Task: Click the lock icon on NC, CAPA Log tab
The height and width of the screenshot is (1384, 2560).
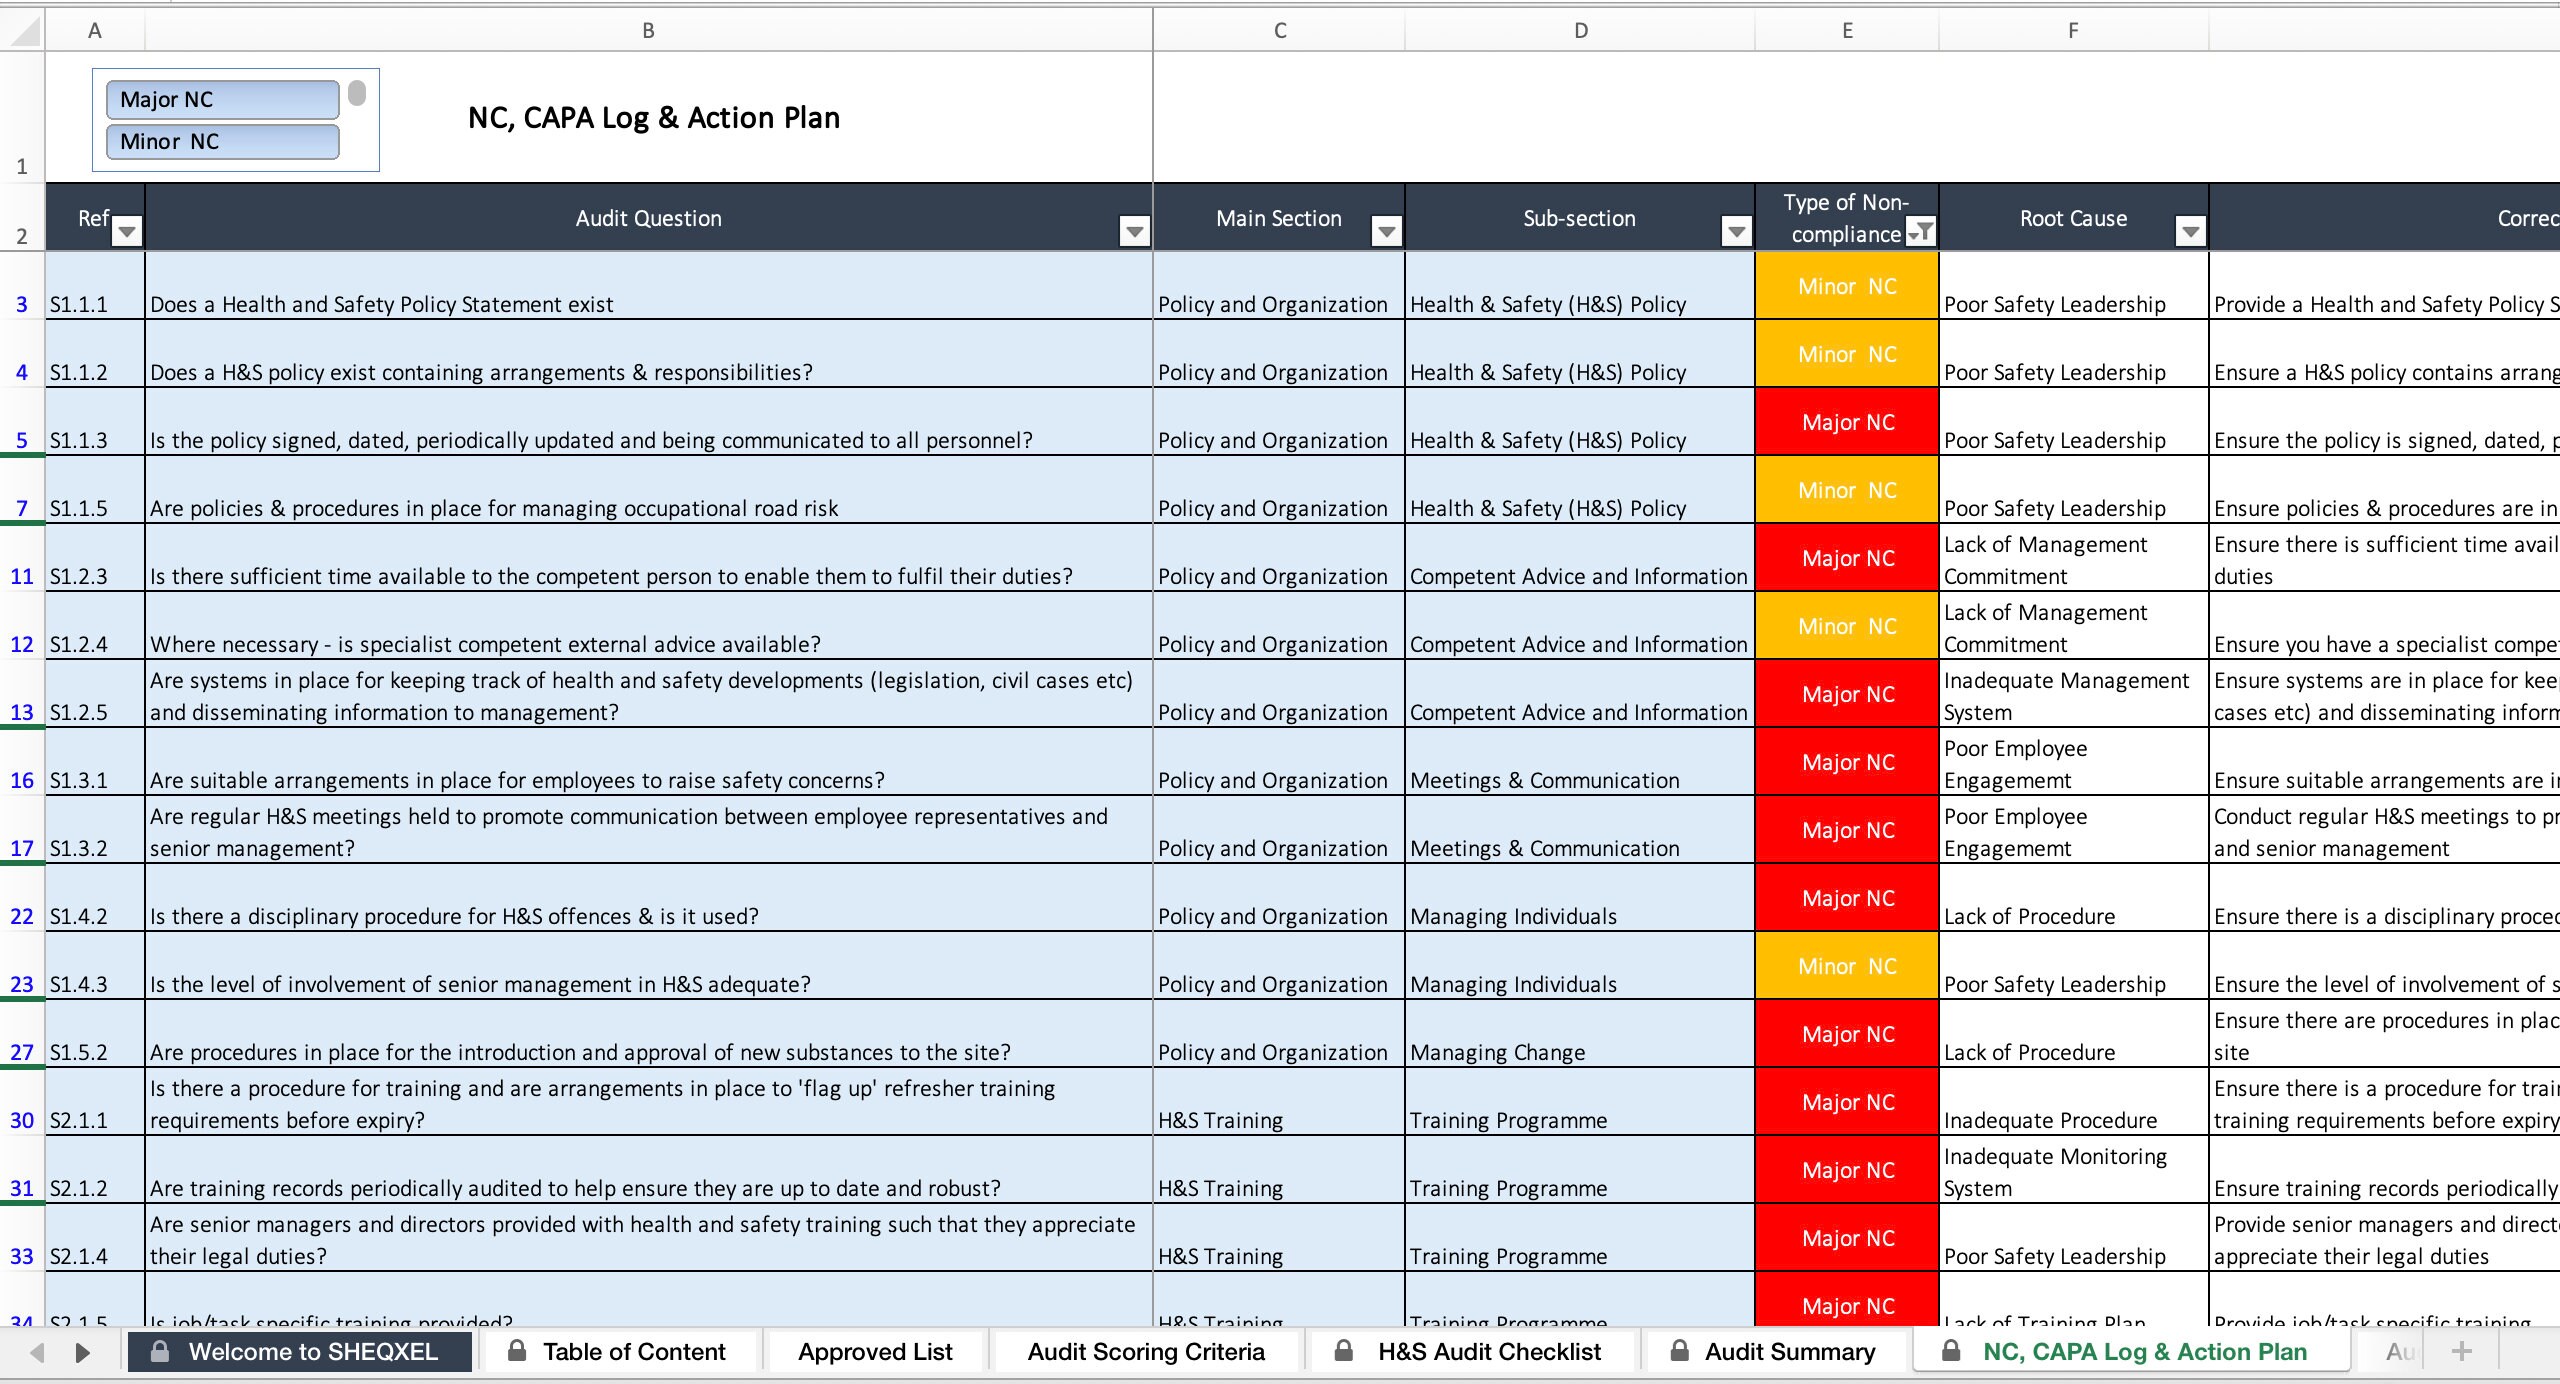Action: [1952, 1351]
